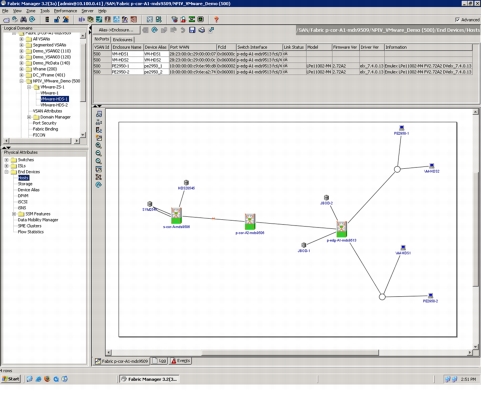Expand the Domain Manager folder

pyautogui.click(x=29, y=117)
